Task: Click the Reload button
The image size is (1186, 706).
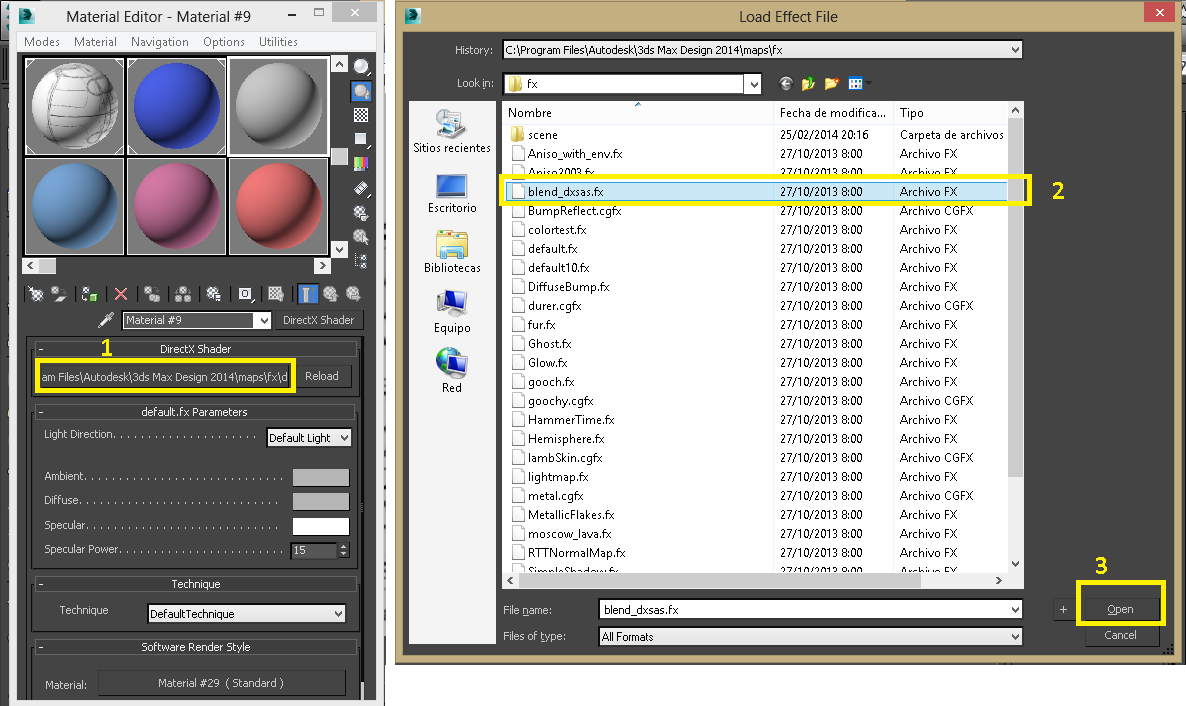Action: click(321, 376)
